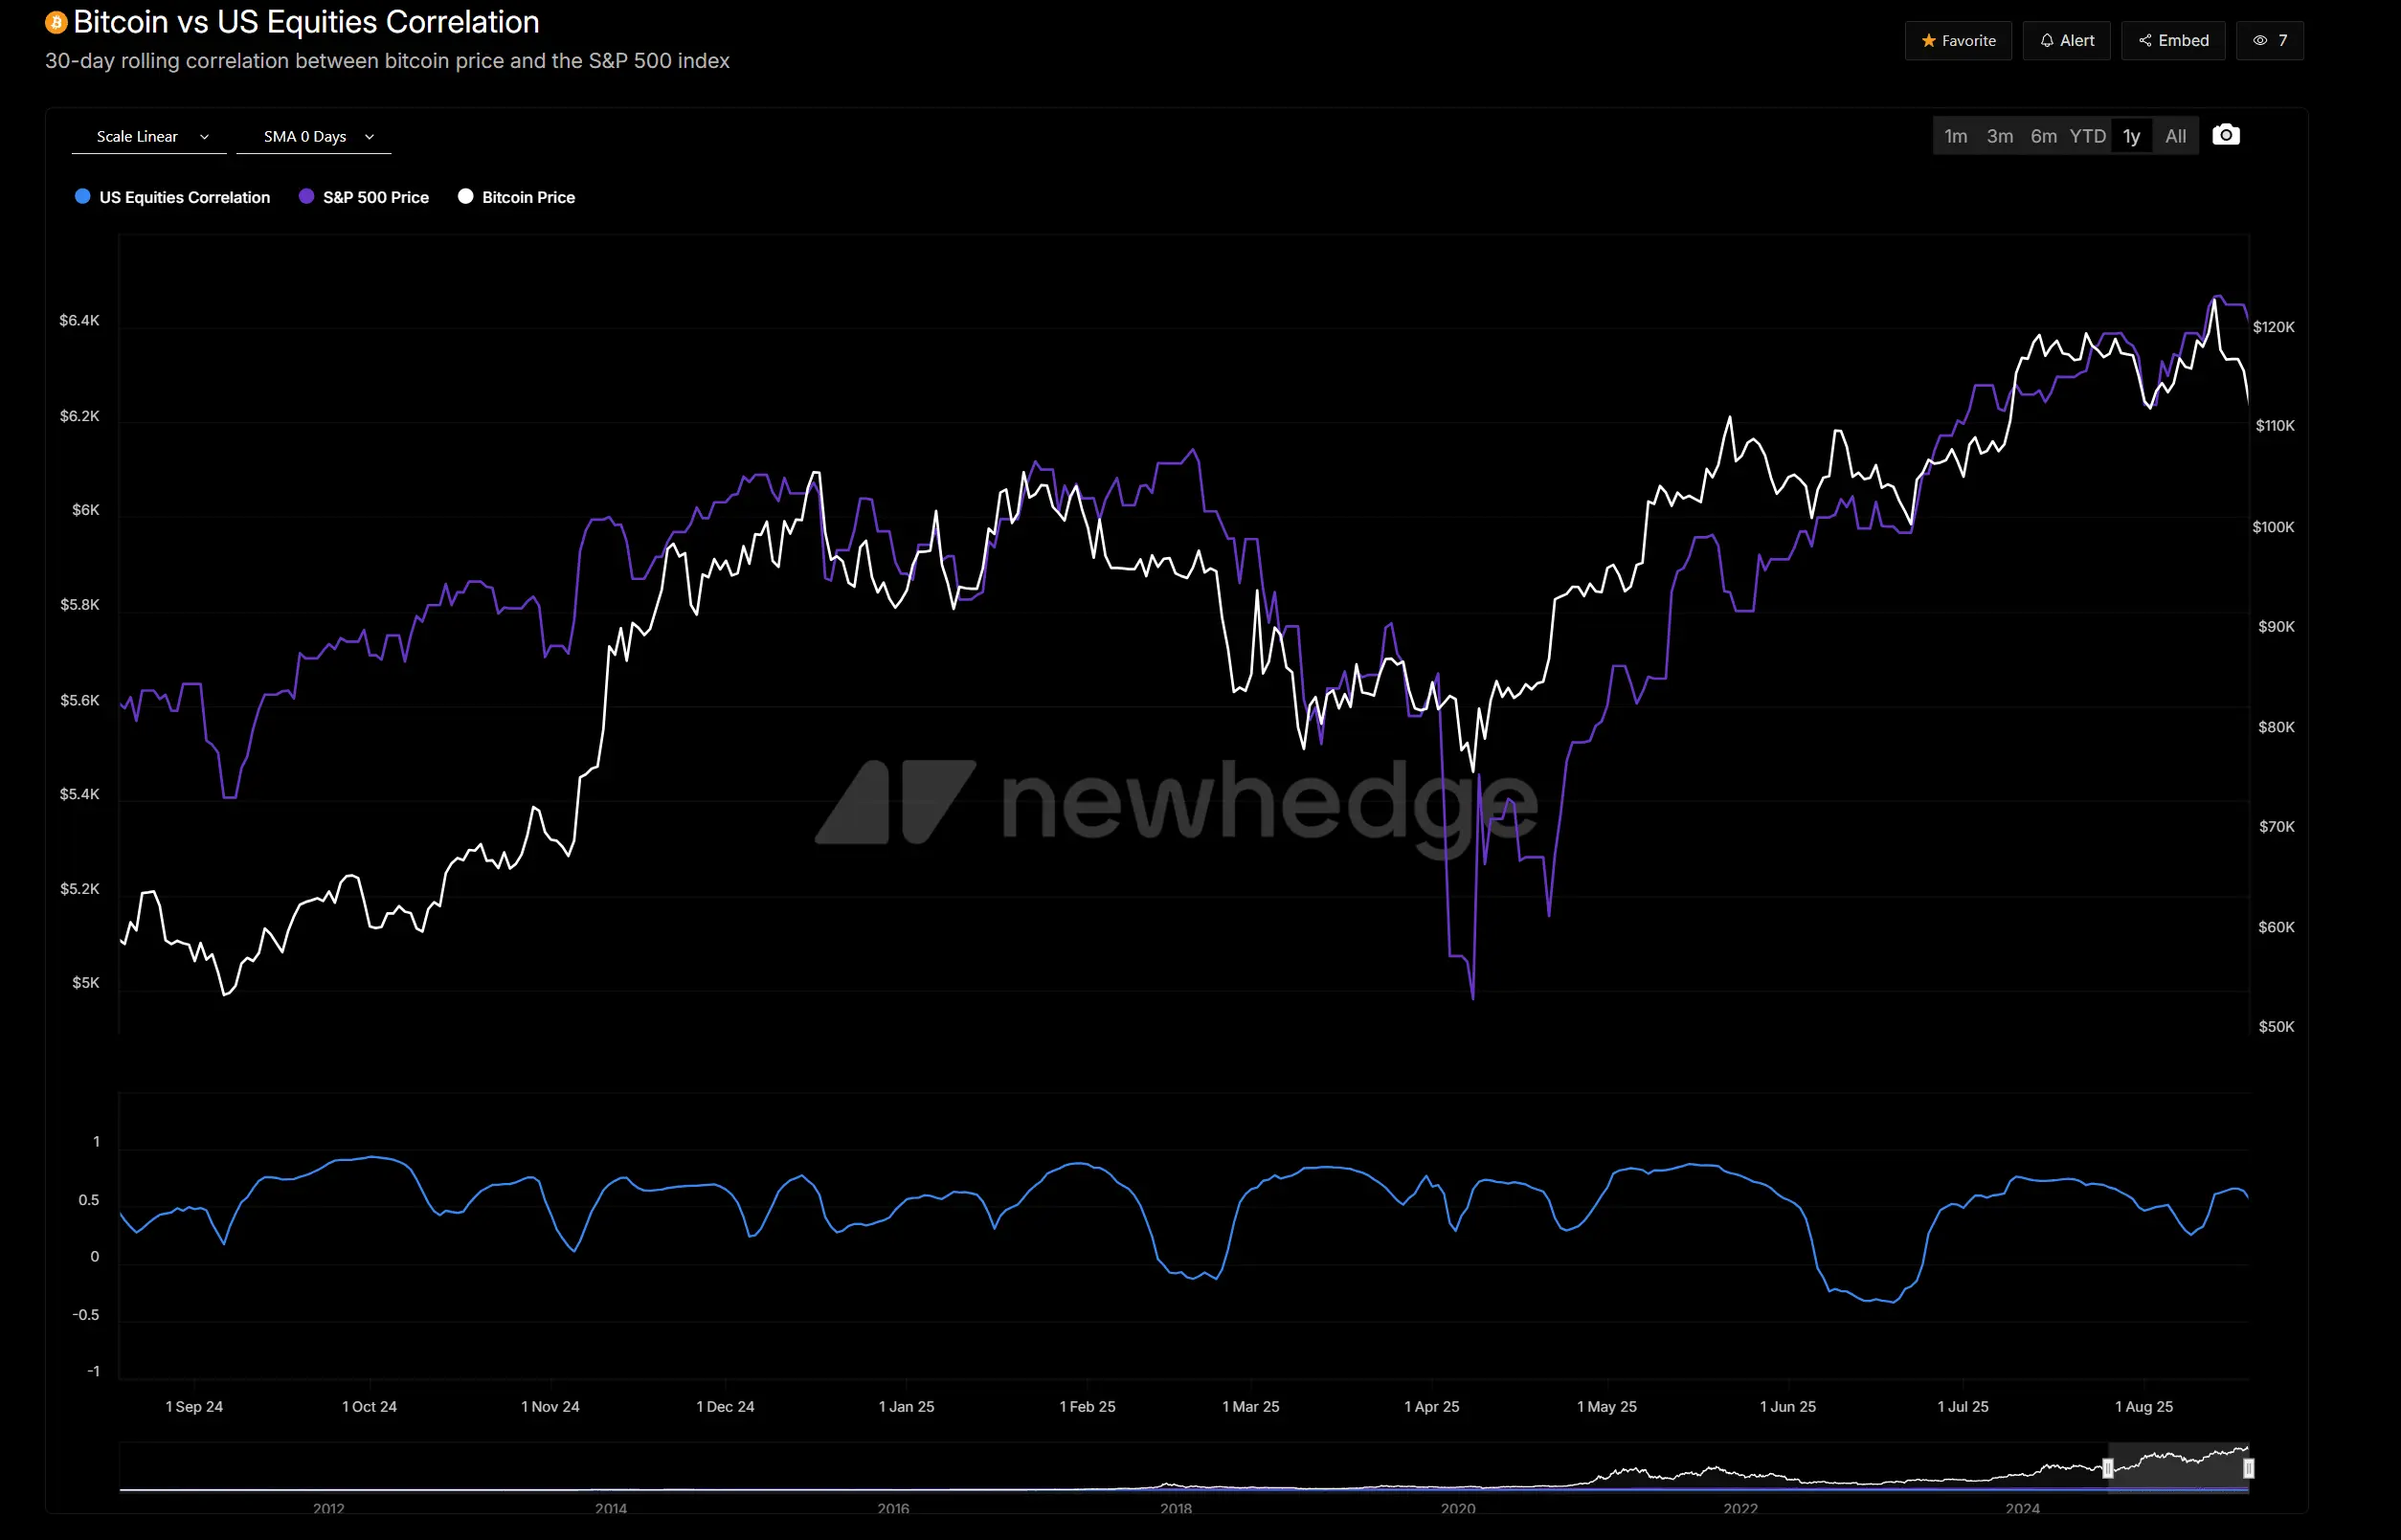Click the camera screenshot icon

2225,135
